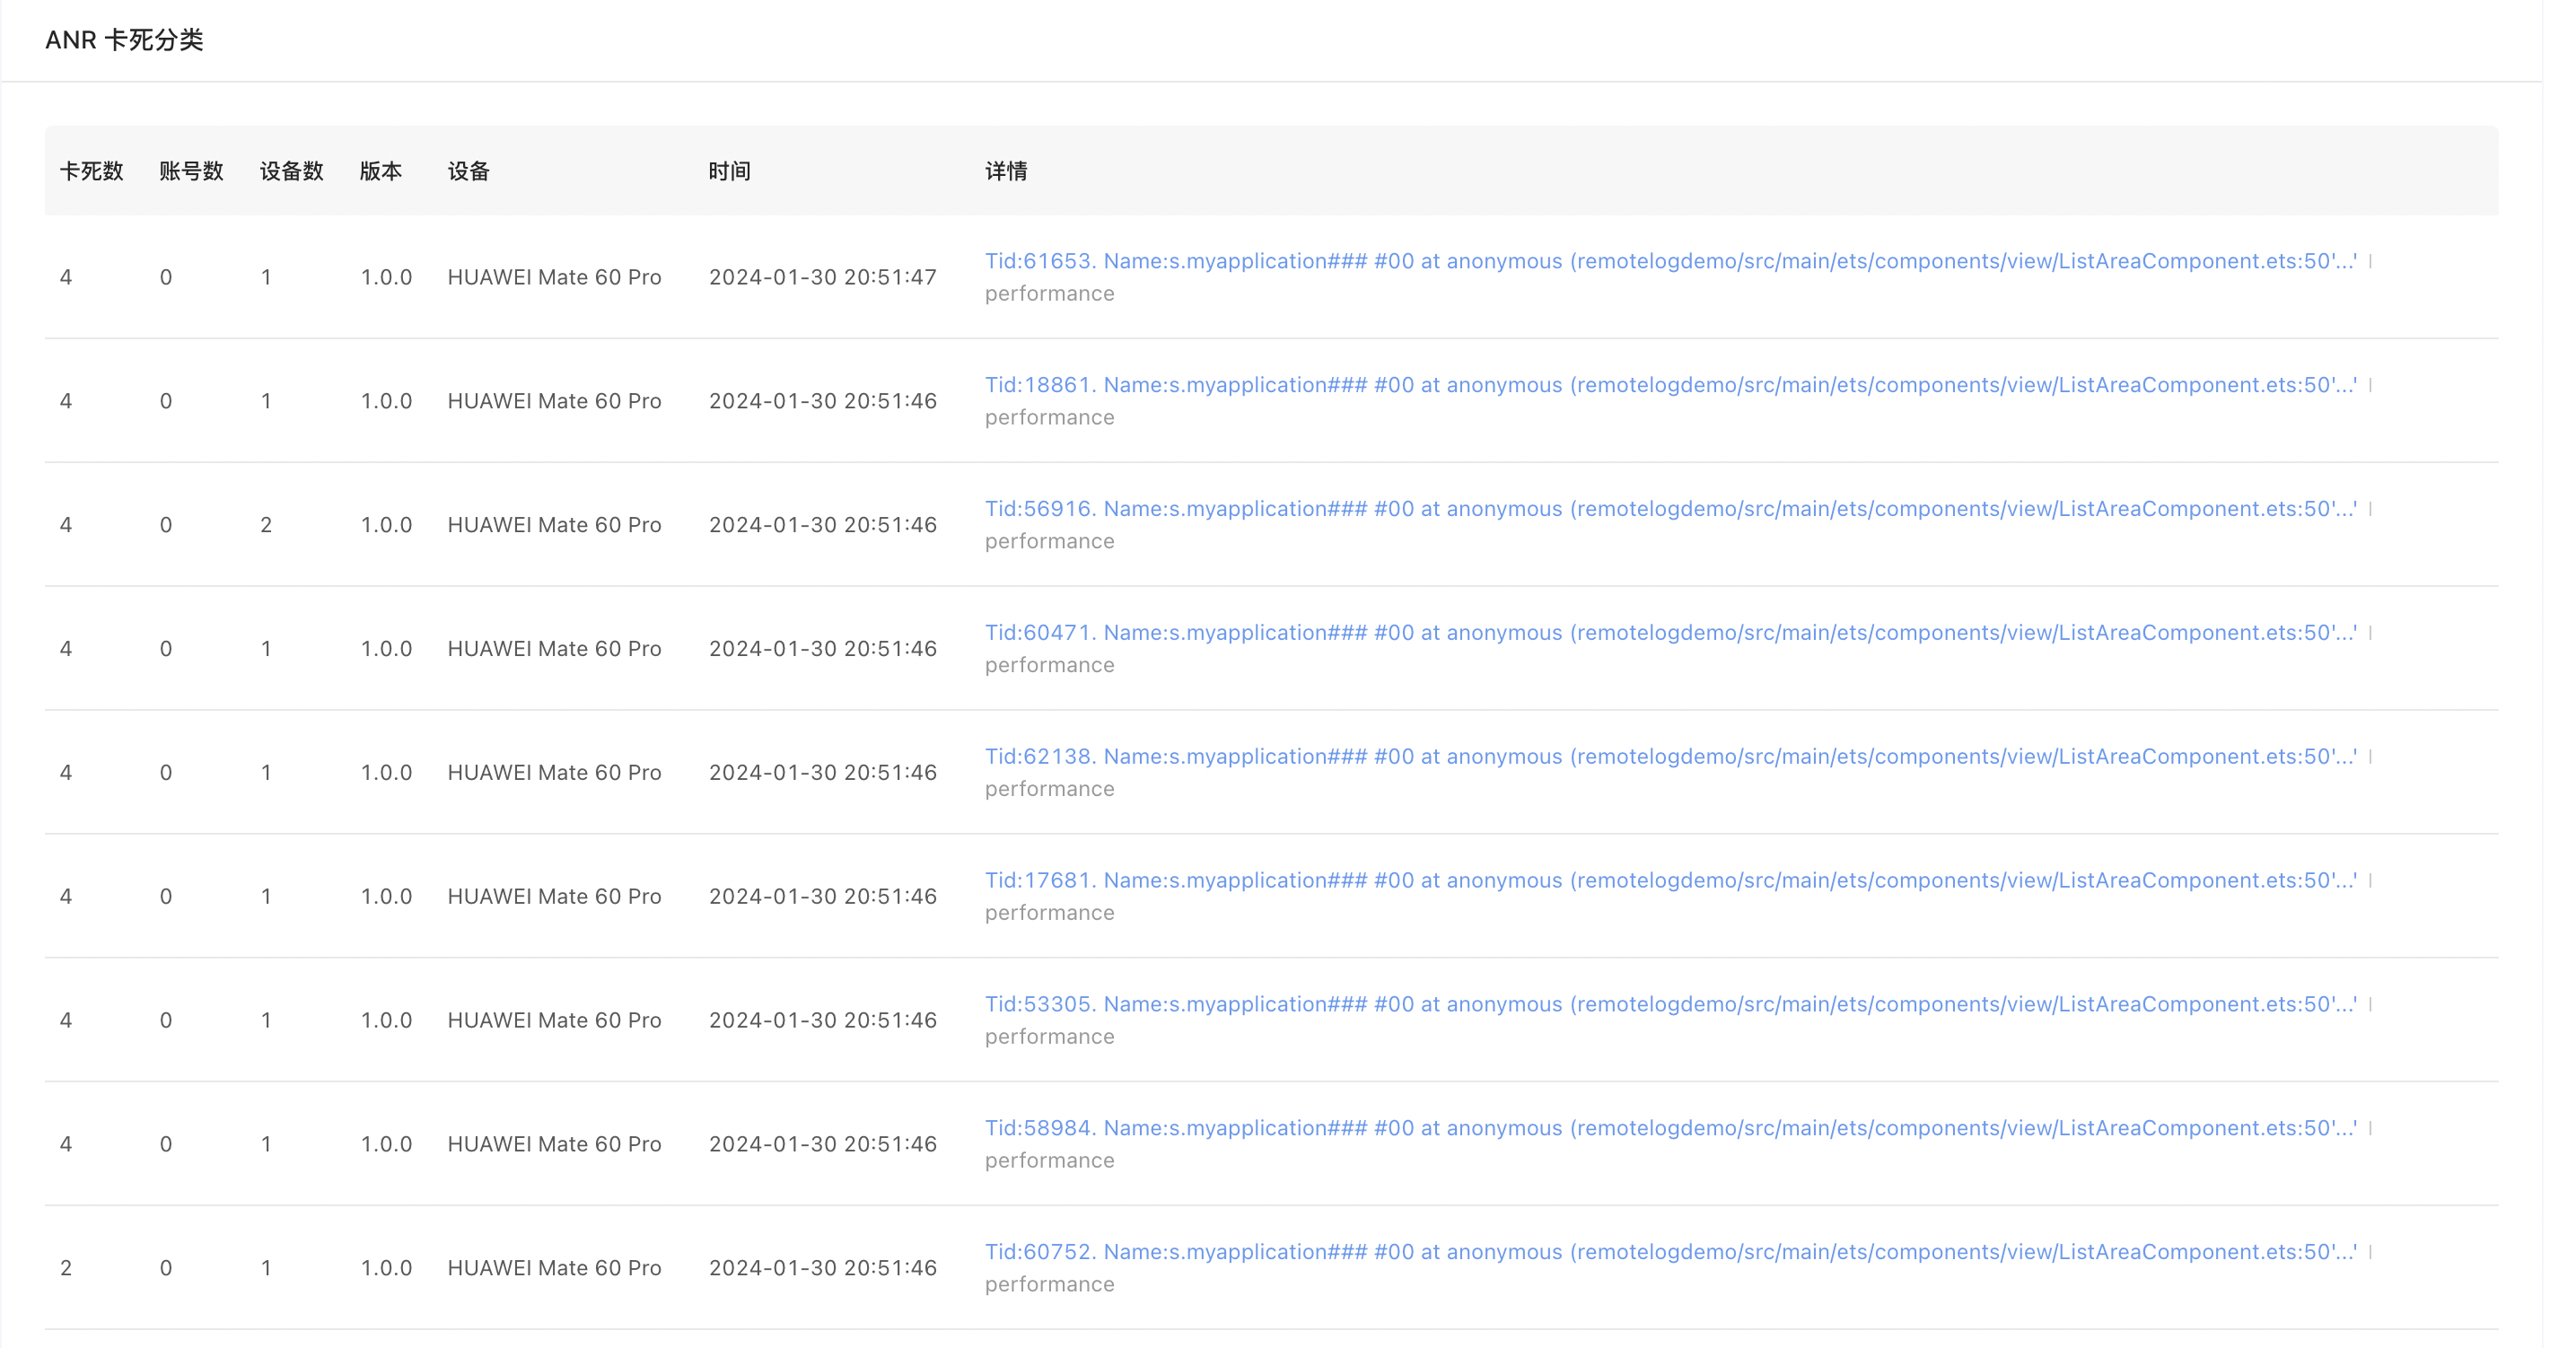Click HUAWEI Mate 60 Pro in Tid:61653 row
The width and height of the screenshot is (2576, 1348).
tap(554, 277)
